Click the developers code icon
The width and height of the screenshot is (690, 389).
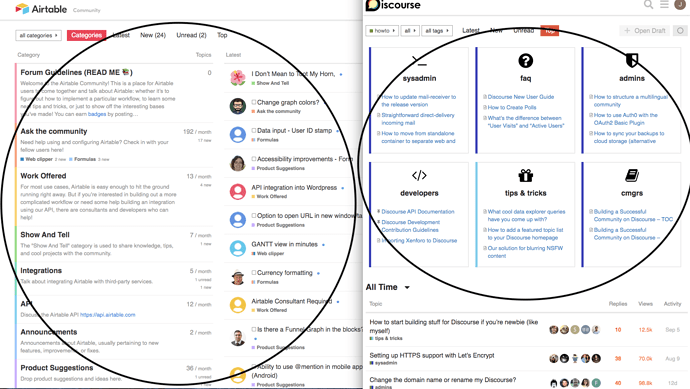(x=419, y=176)
